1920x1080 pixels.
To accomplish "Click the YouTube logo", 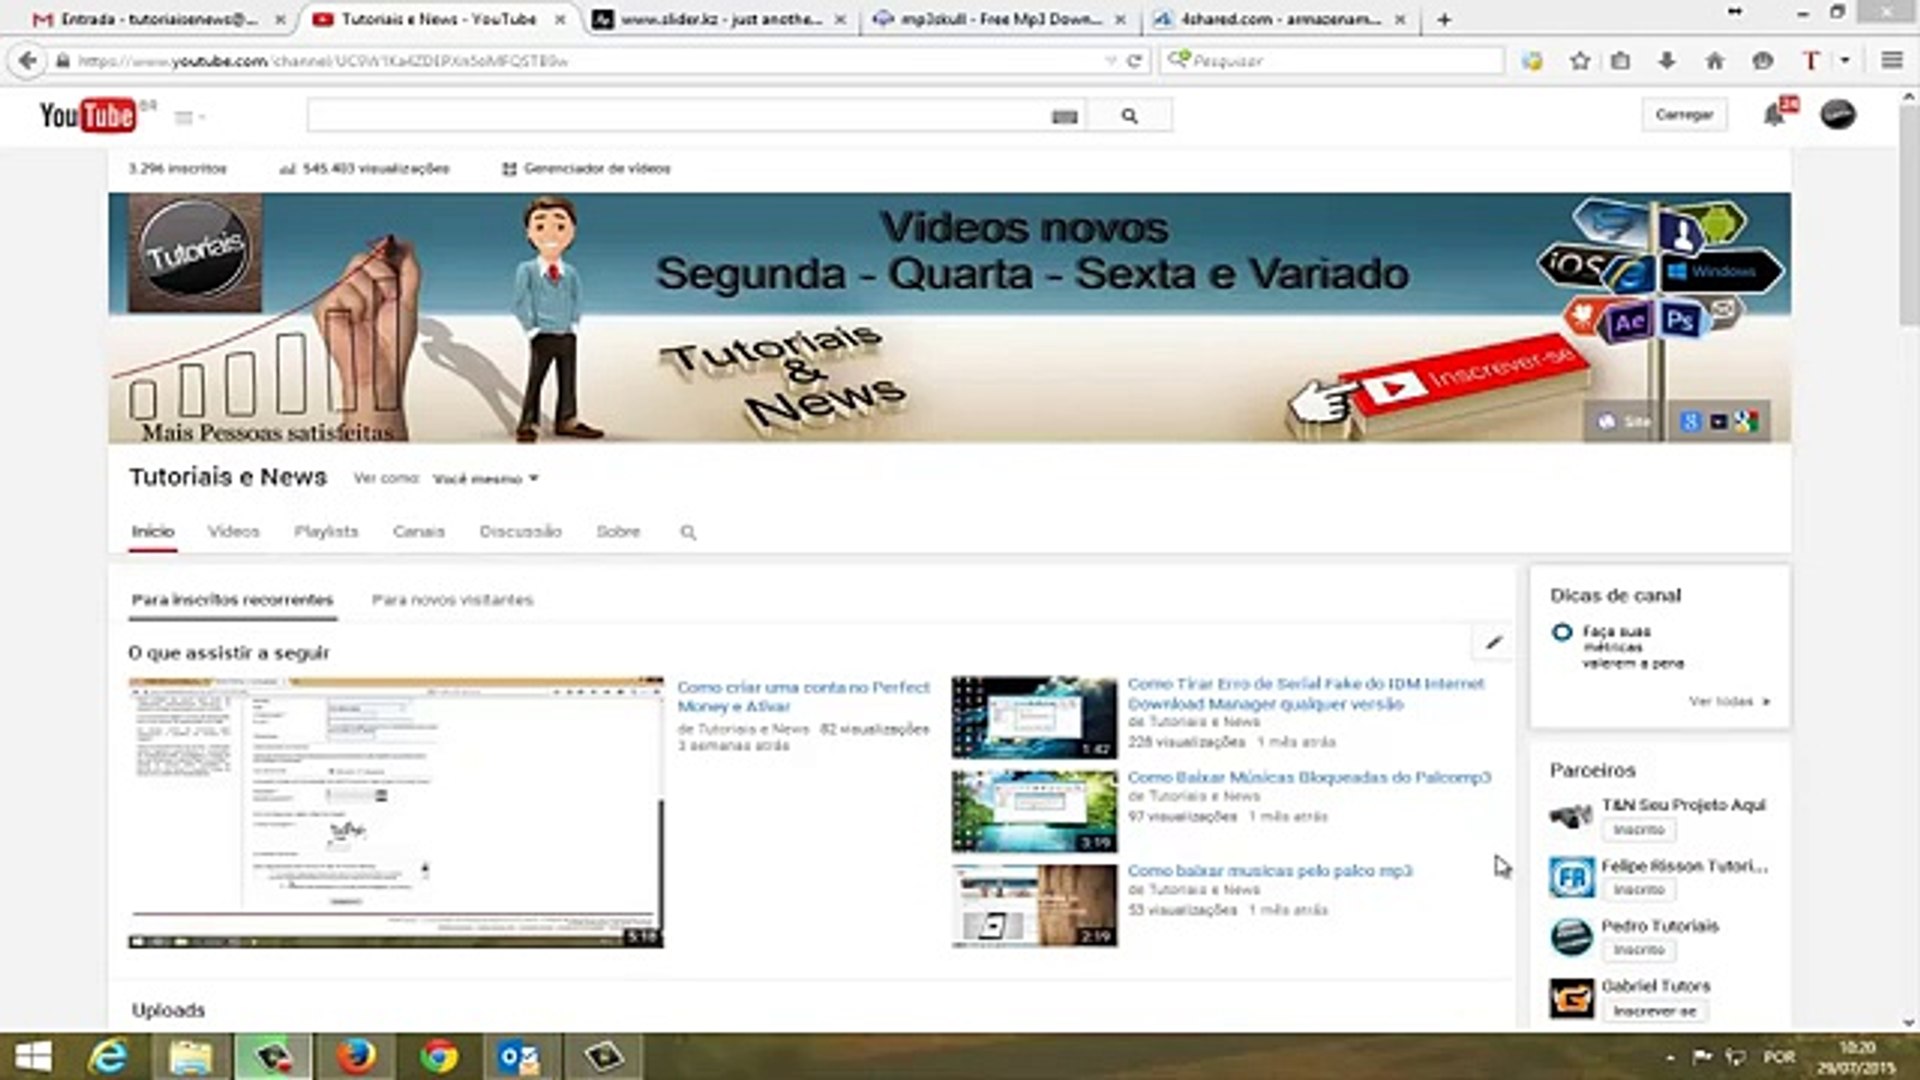I will pos(87,115).
